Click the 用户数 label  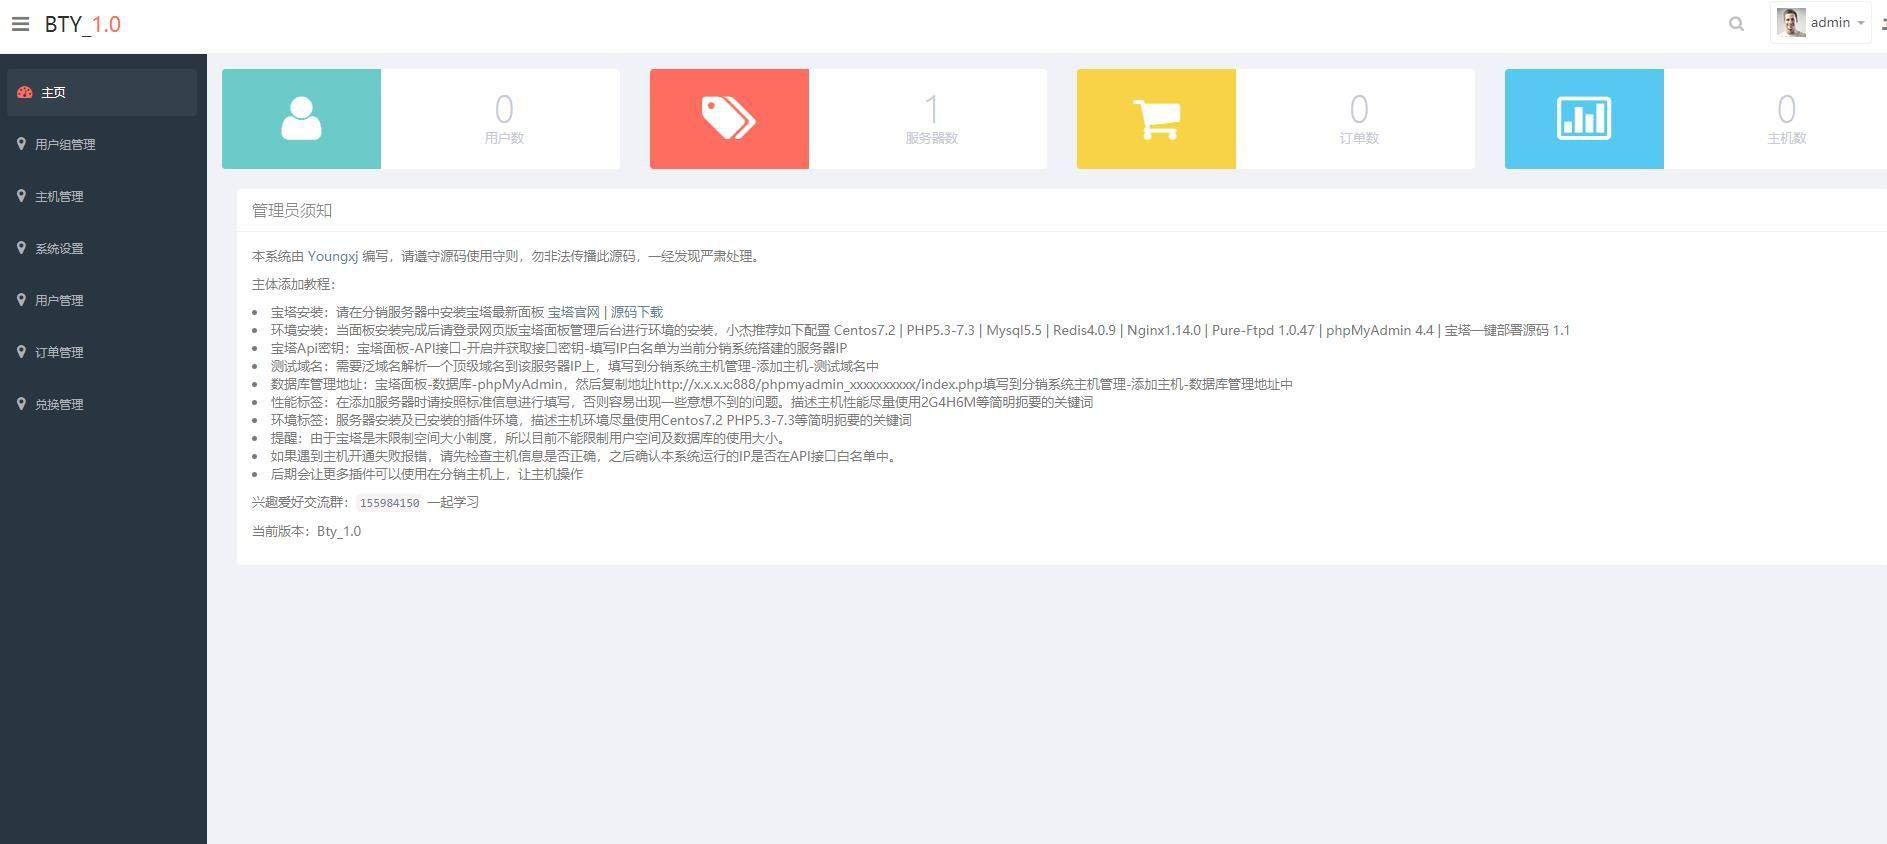[x=504, y=138]
